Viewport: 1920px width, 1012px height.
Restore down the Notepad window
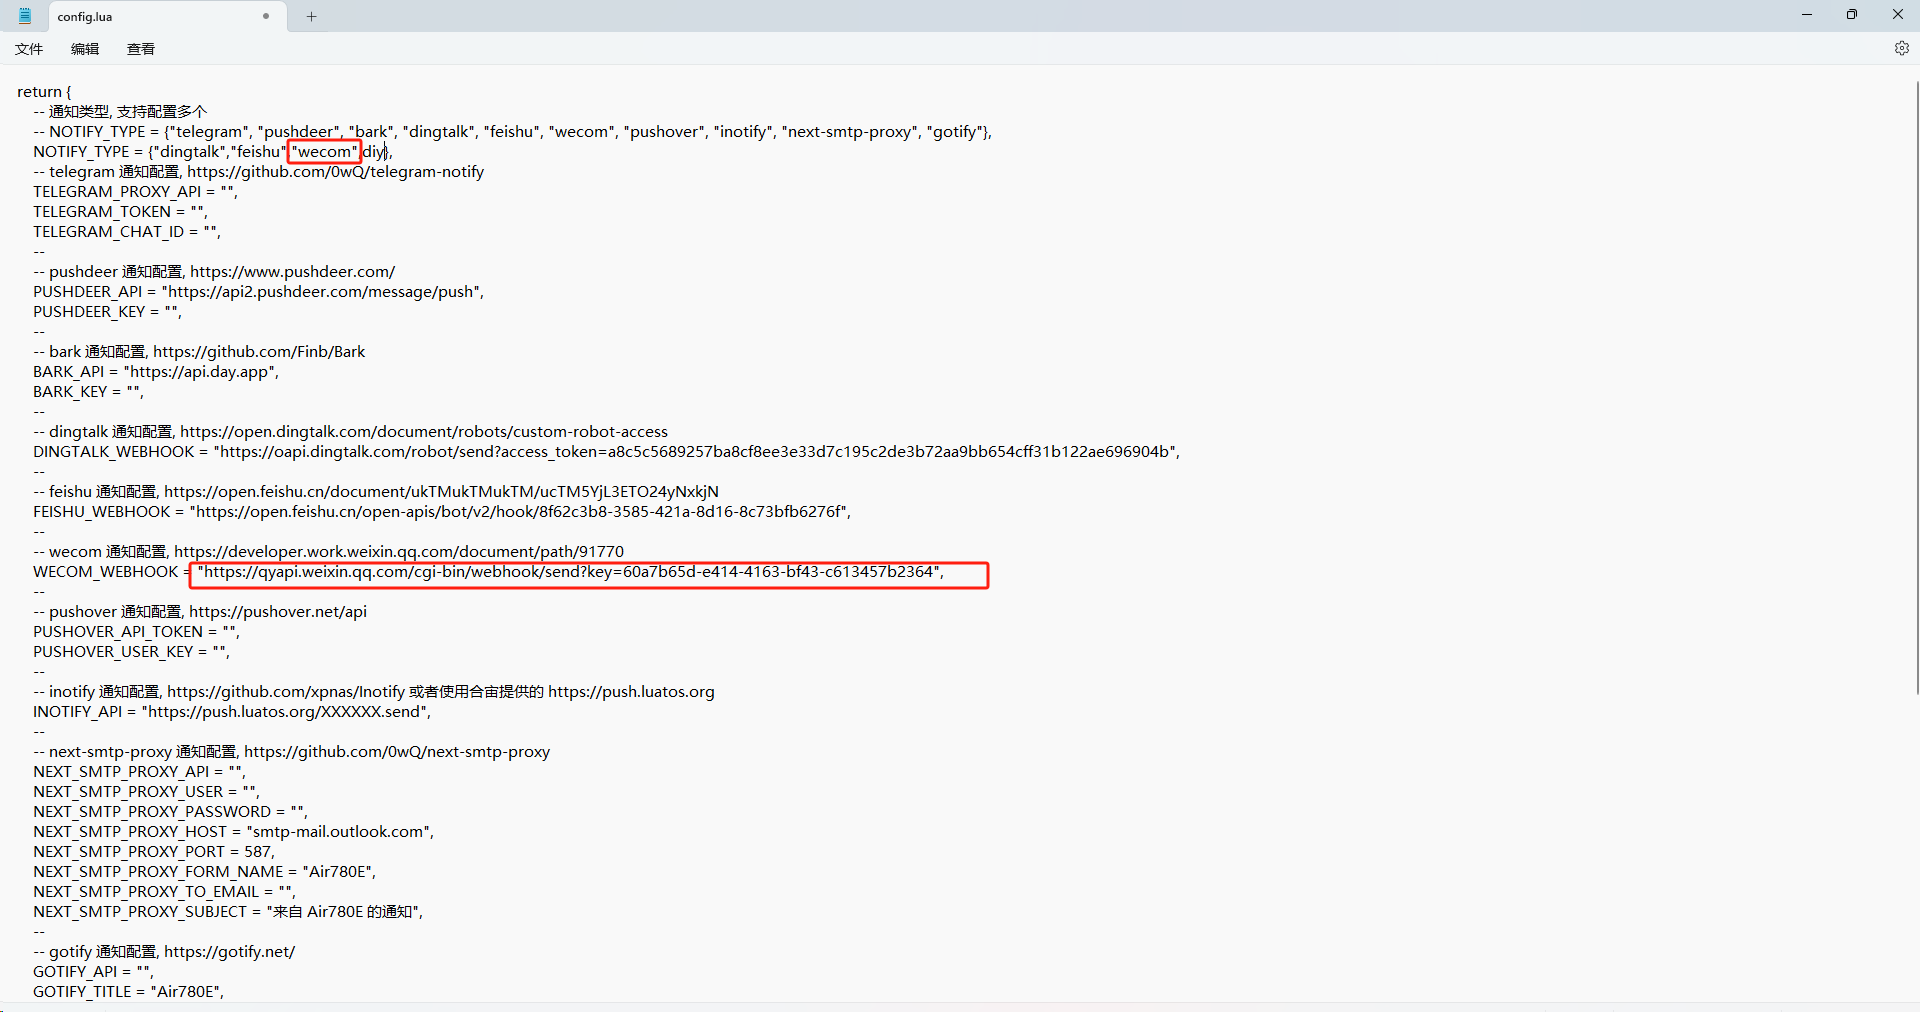(1852, 15)
